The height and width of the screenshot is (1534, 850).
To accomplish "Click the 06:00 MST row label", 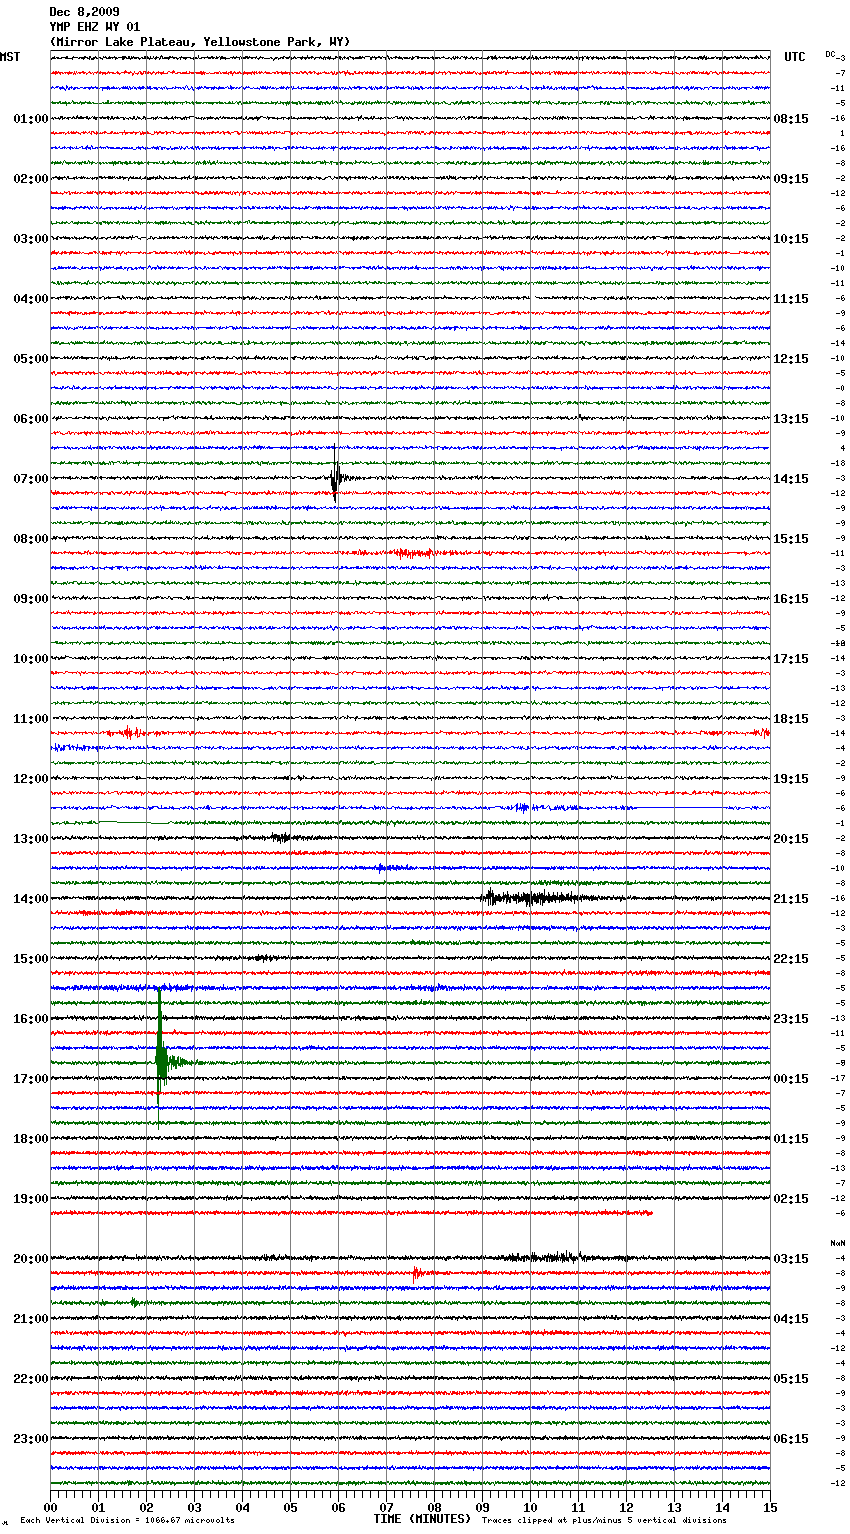I will 31,419.
